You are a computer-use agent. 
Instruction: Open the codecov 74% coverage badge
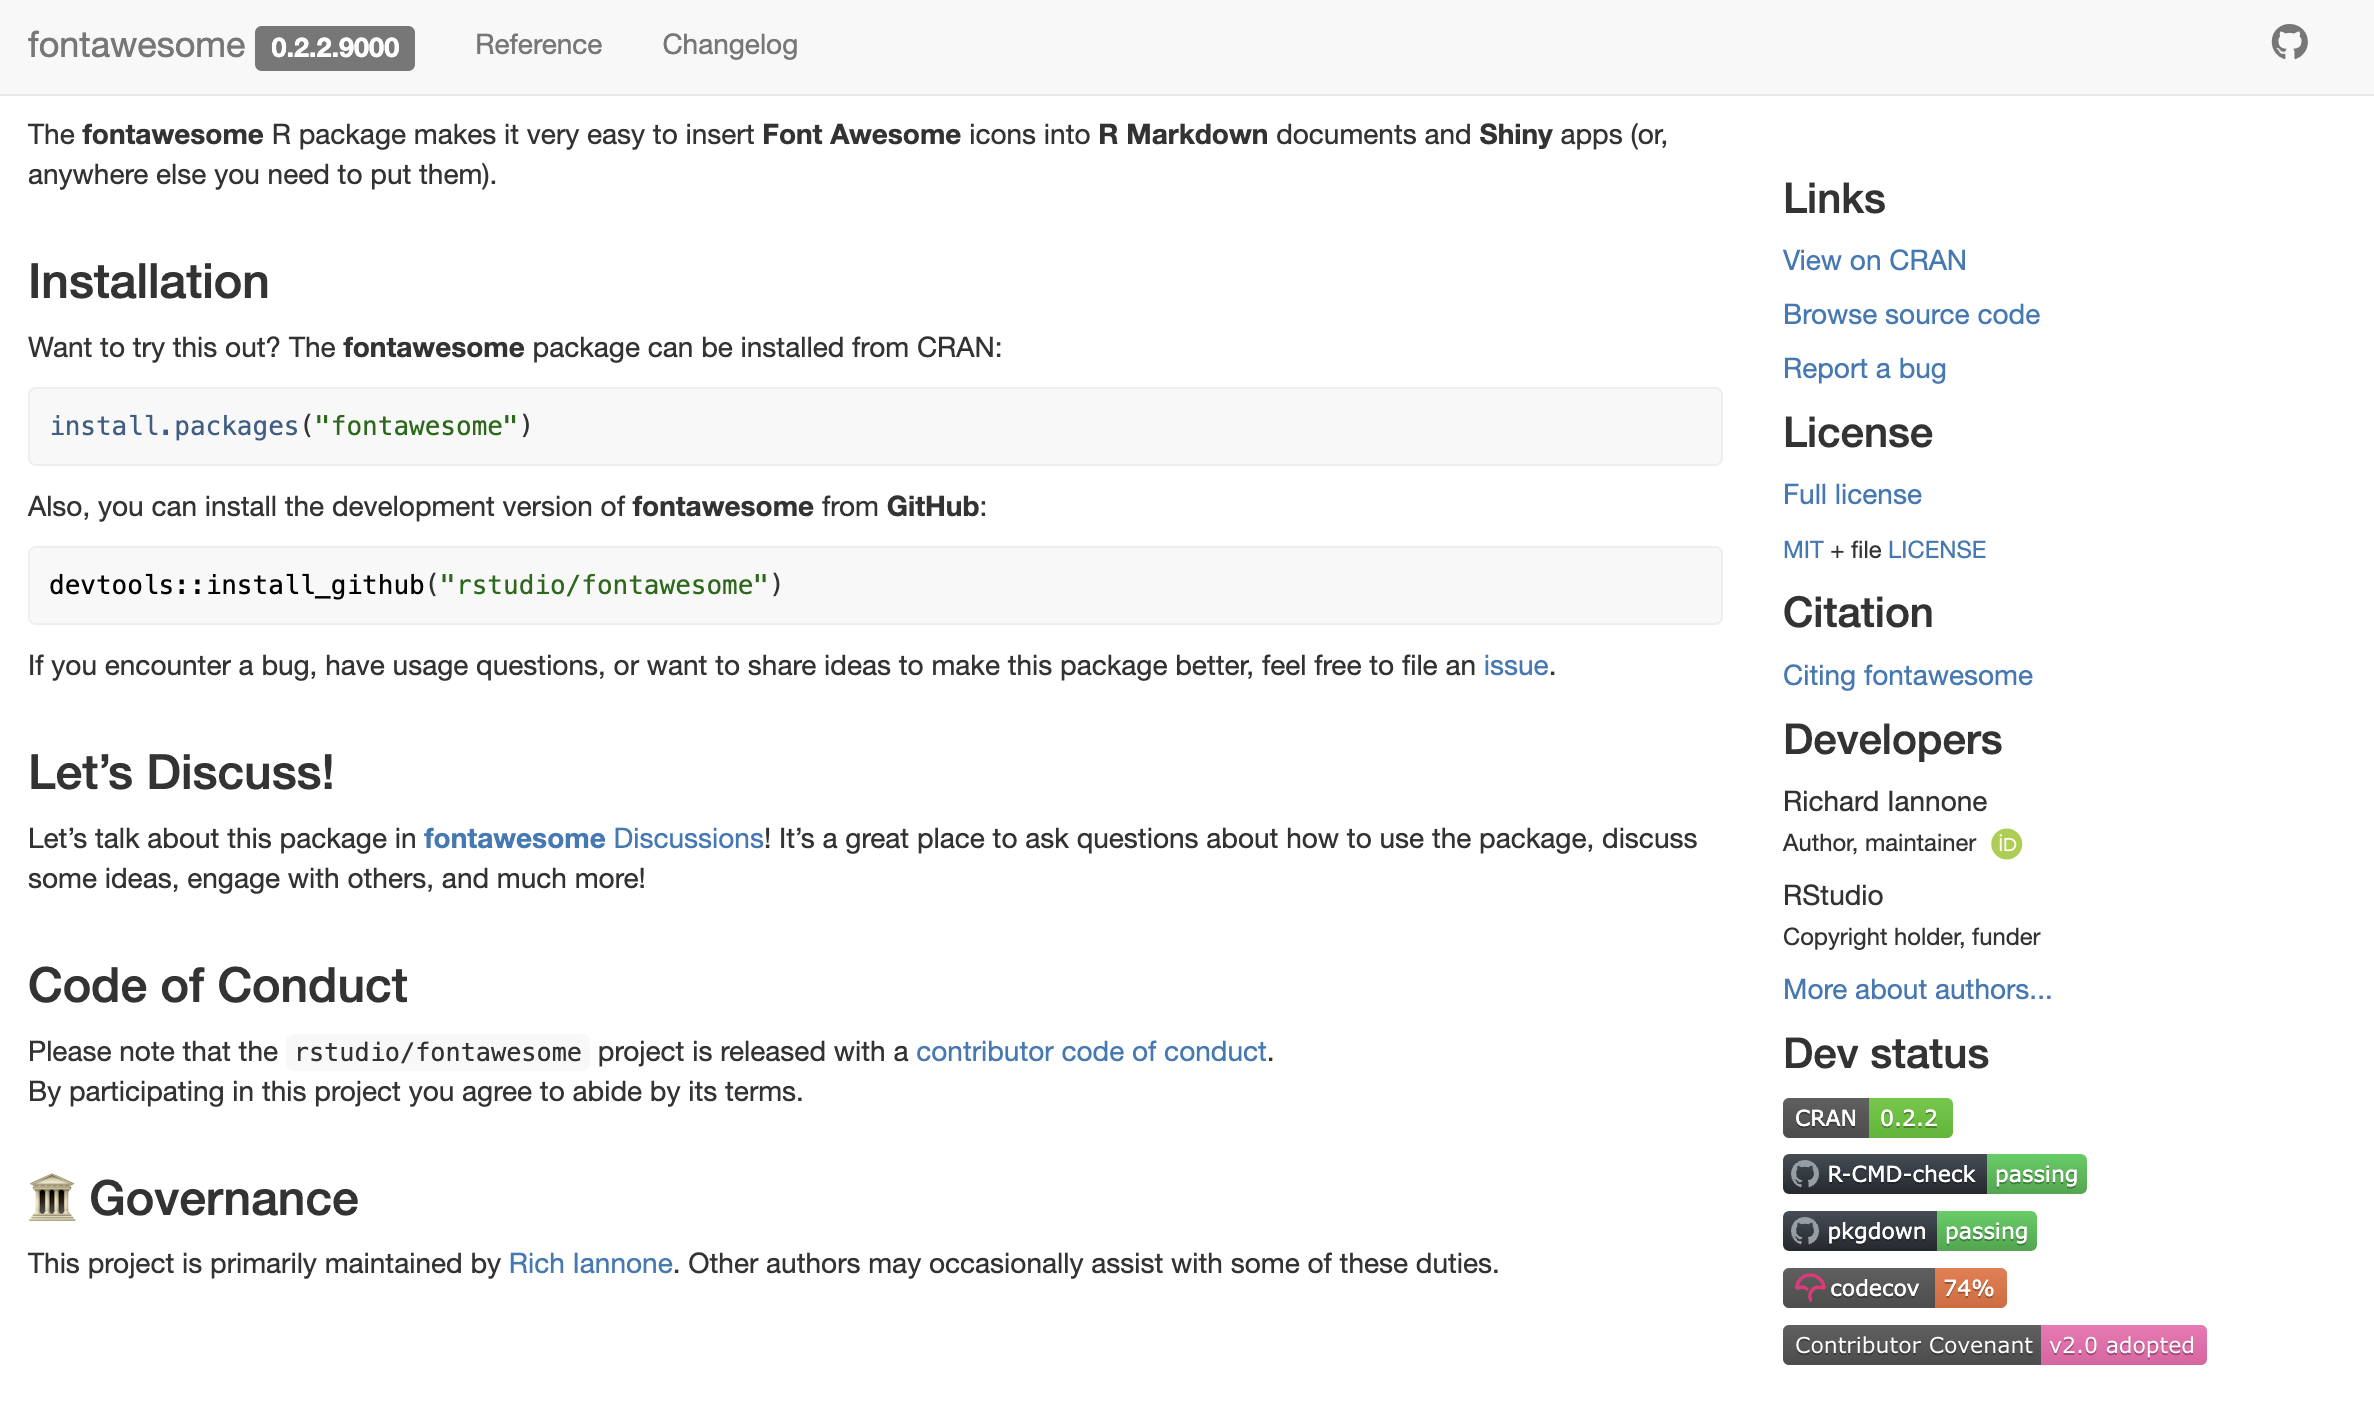coord(1893,1288)
